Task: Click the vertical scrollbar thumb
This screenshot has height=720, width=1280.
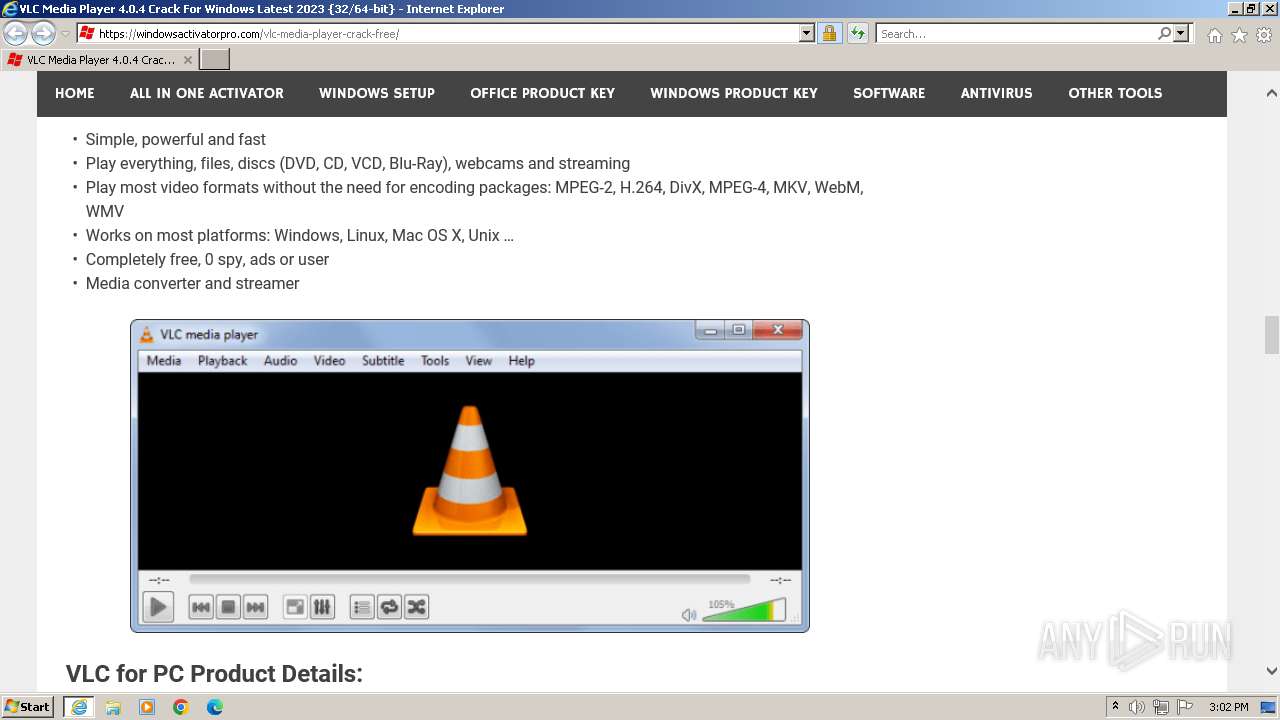Action: click(1271, 335)
